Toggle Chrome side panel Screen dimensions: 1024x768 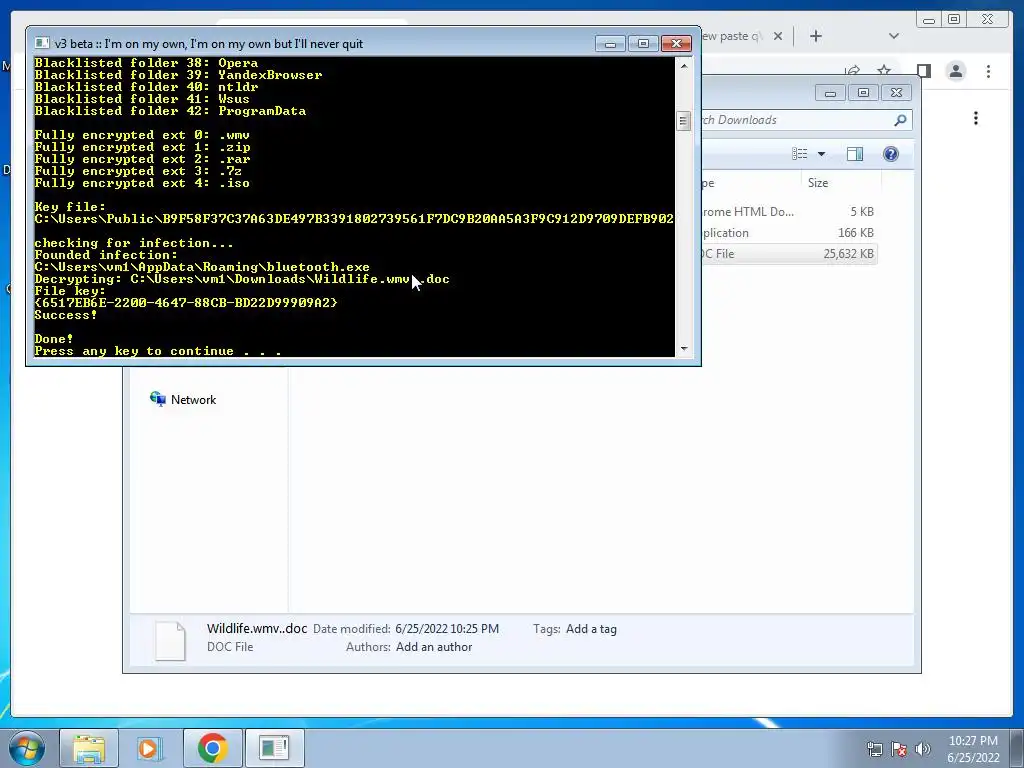coord(923,71)
